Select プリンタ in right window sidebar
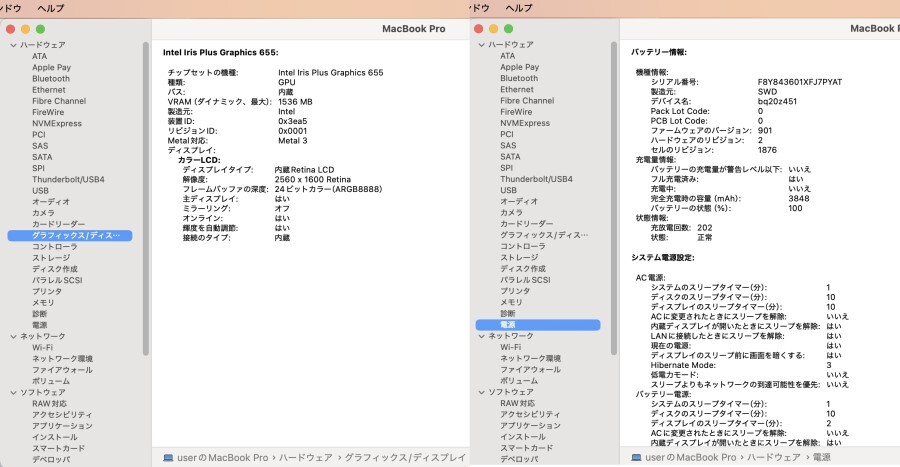 pyautogui.click(x=515, y=291)
